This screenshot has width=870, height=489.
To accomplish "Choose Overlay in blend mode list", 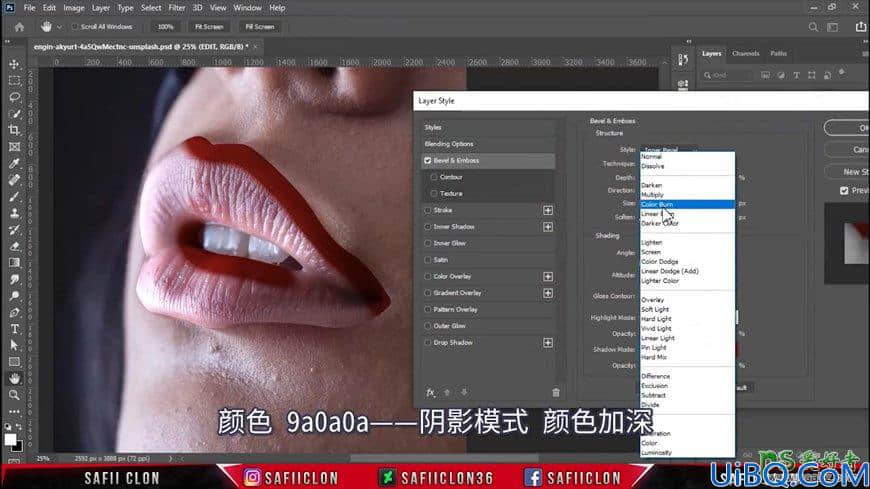I will [x=687, y=300].
